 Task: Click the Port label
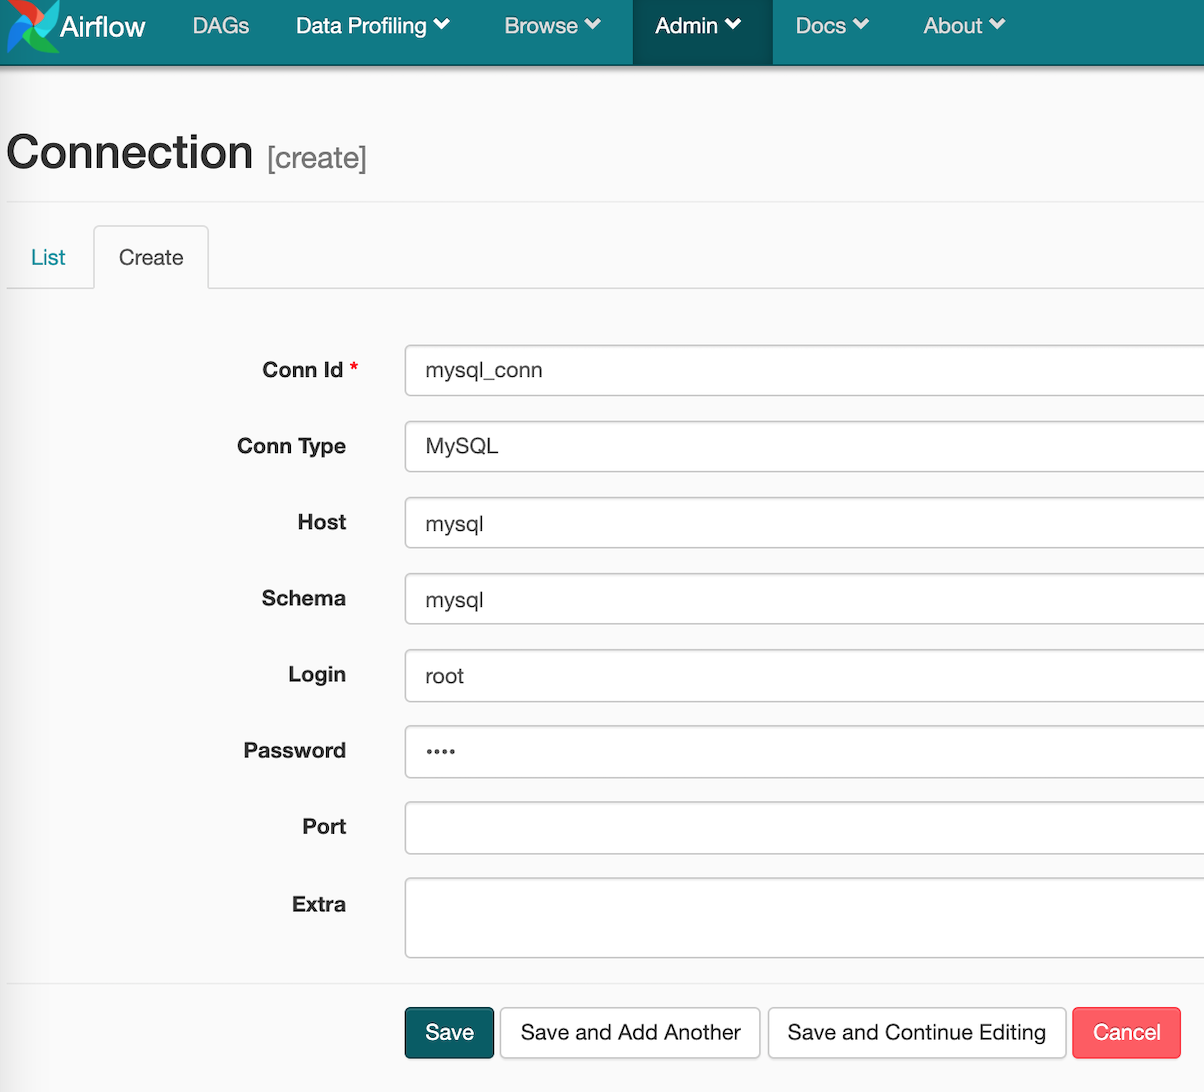pyautogui.click(x=324, y=826)
